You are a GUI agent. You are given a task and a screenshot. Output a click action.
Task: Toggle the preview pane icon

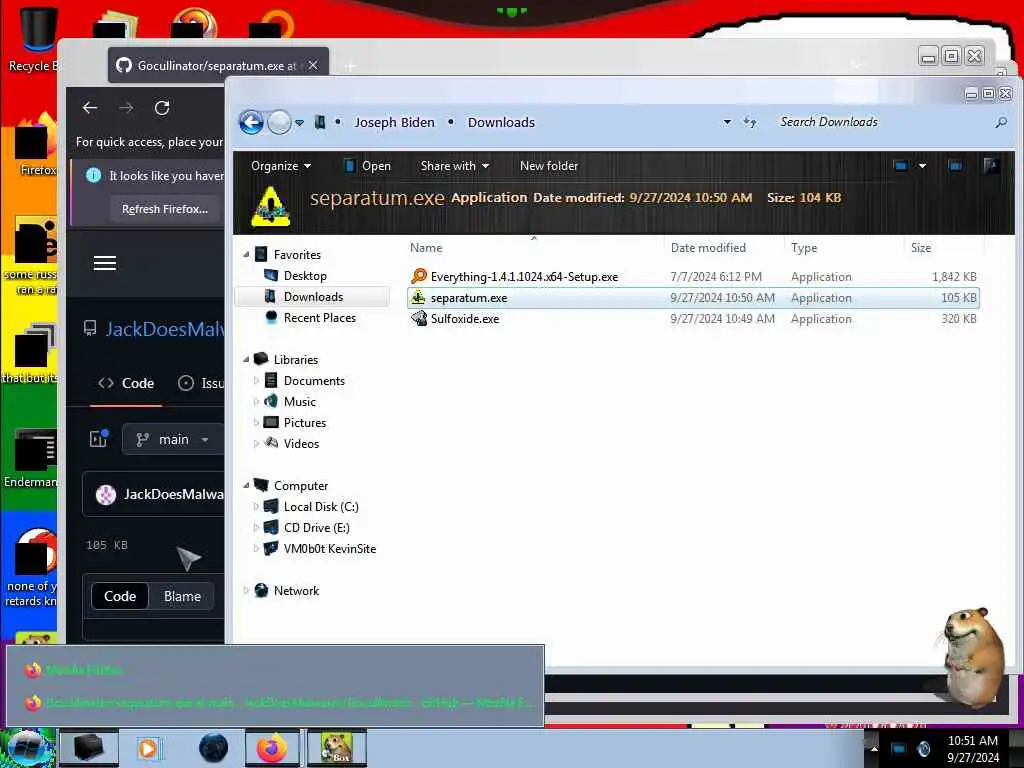point(955,166)
